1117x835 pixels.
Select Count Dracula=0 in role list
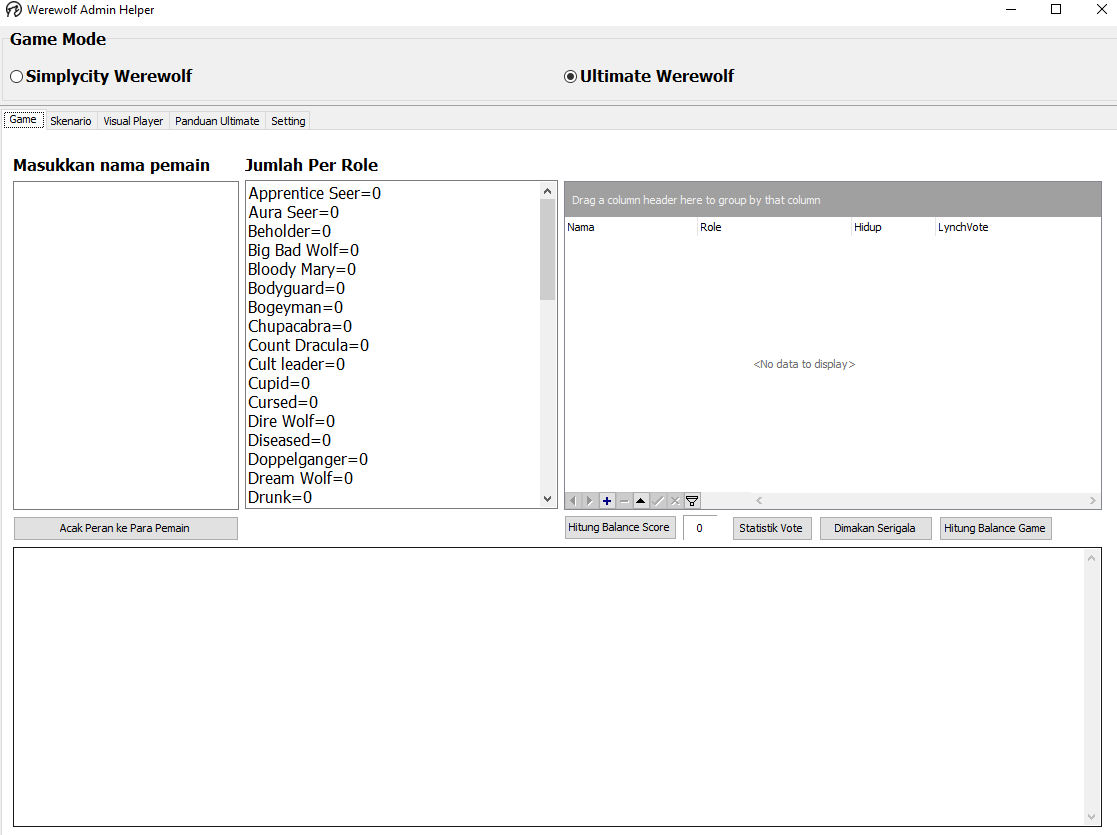(308, 346)
